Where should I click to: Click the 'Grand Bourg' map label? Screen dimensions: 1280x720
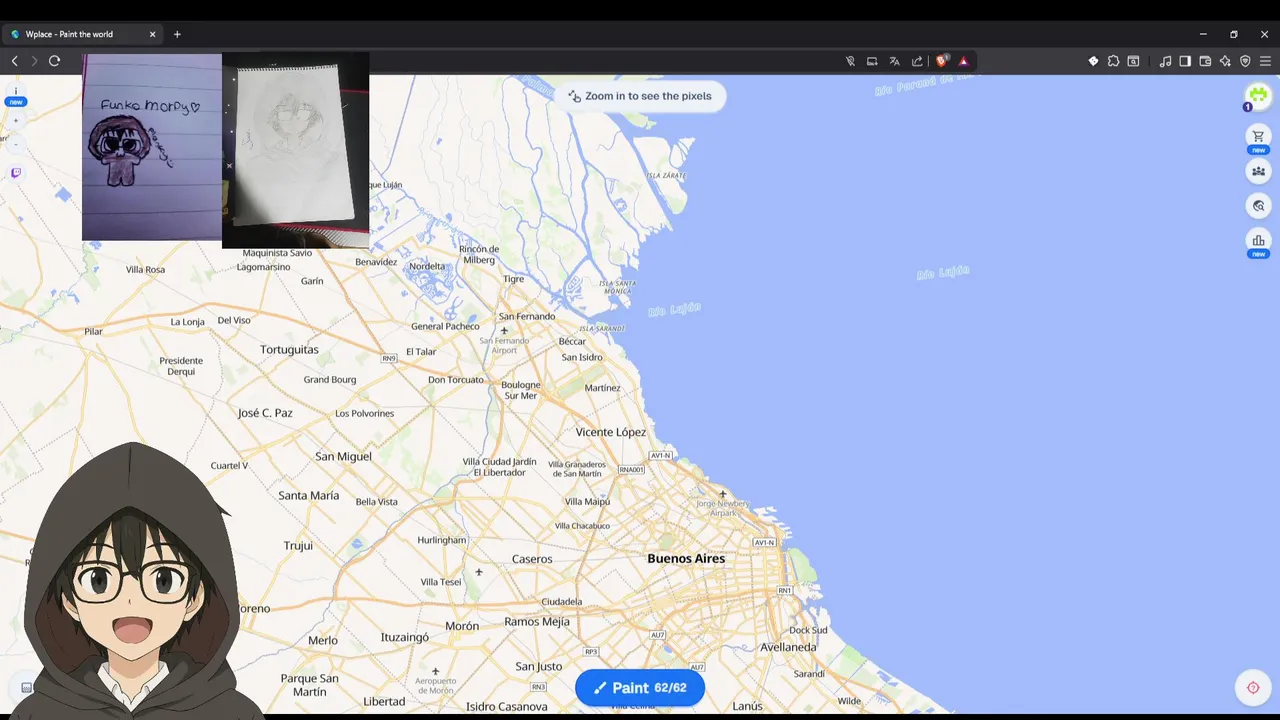pyautogui.click(x=330, y=380)
